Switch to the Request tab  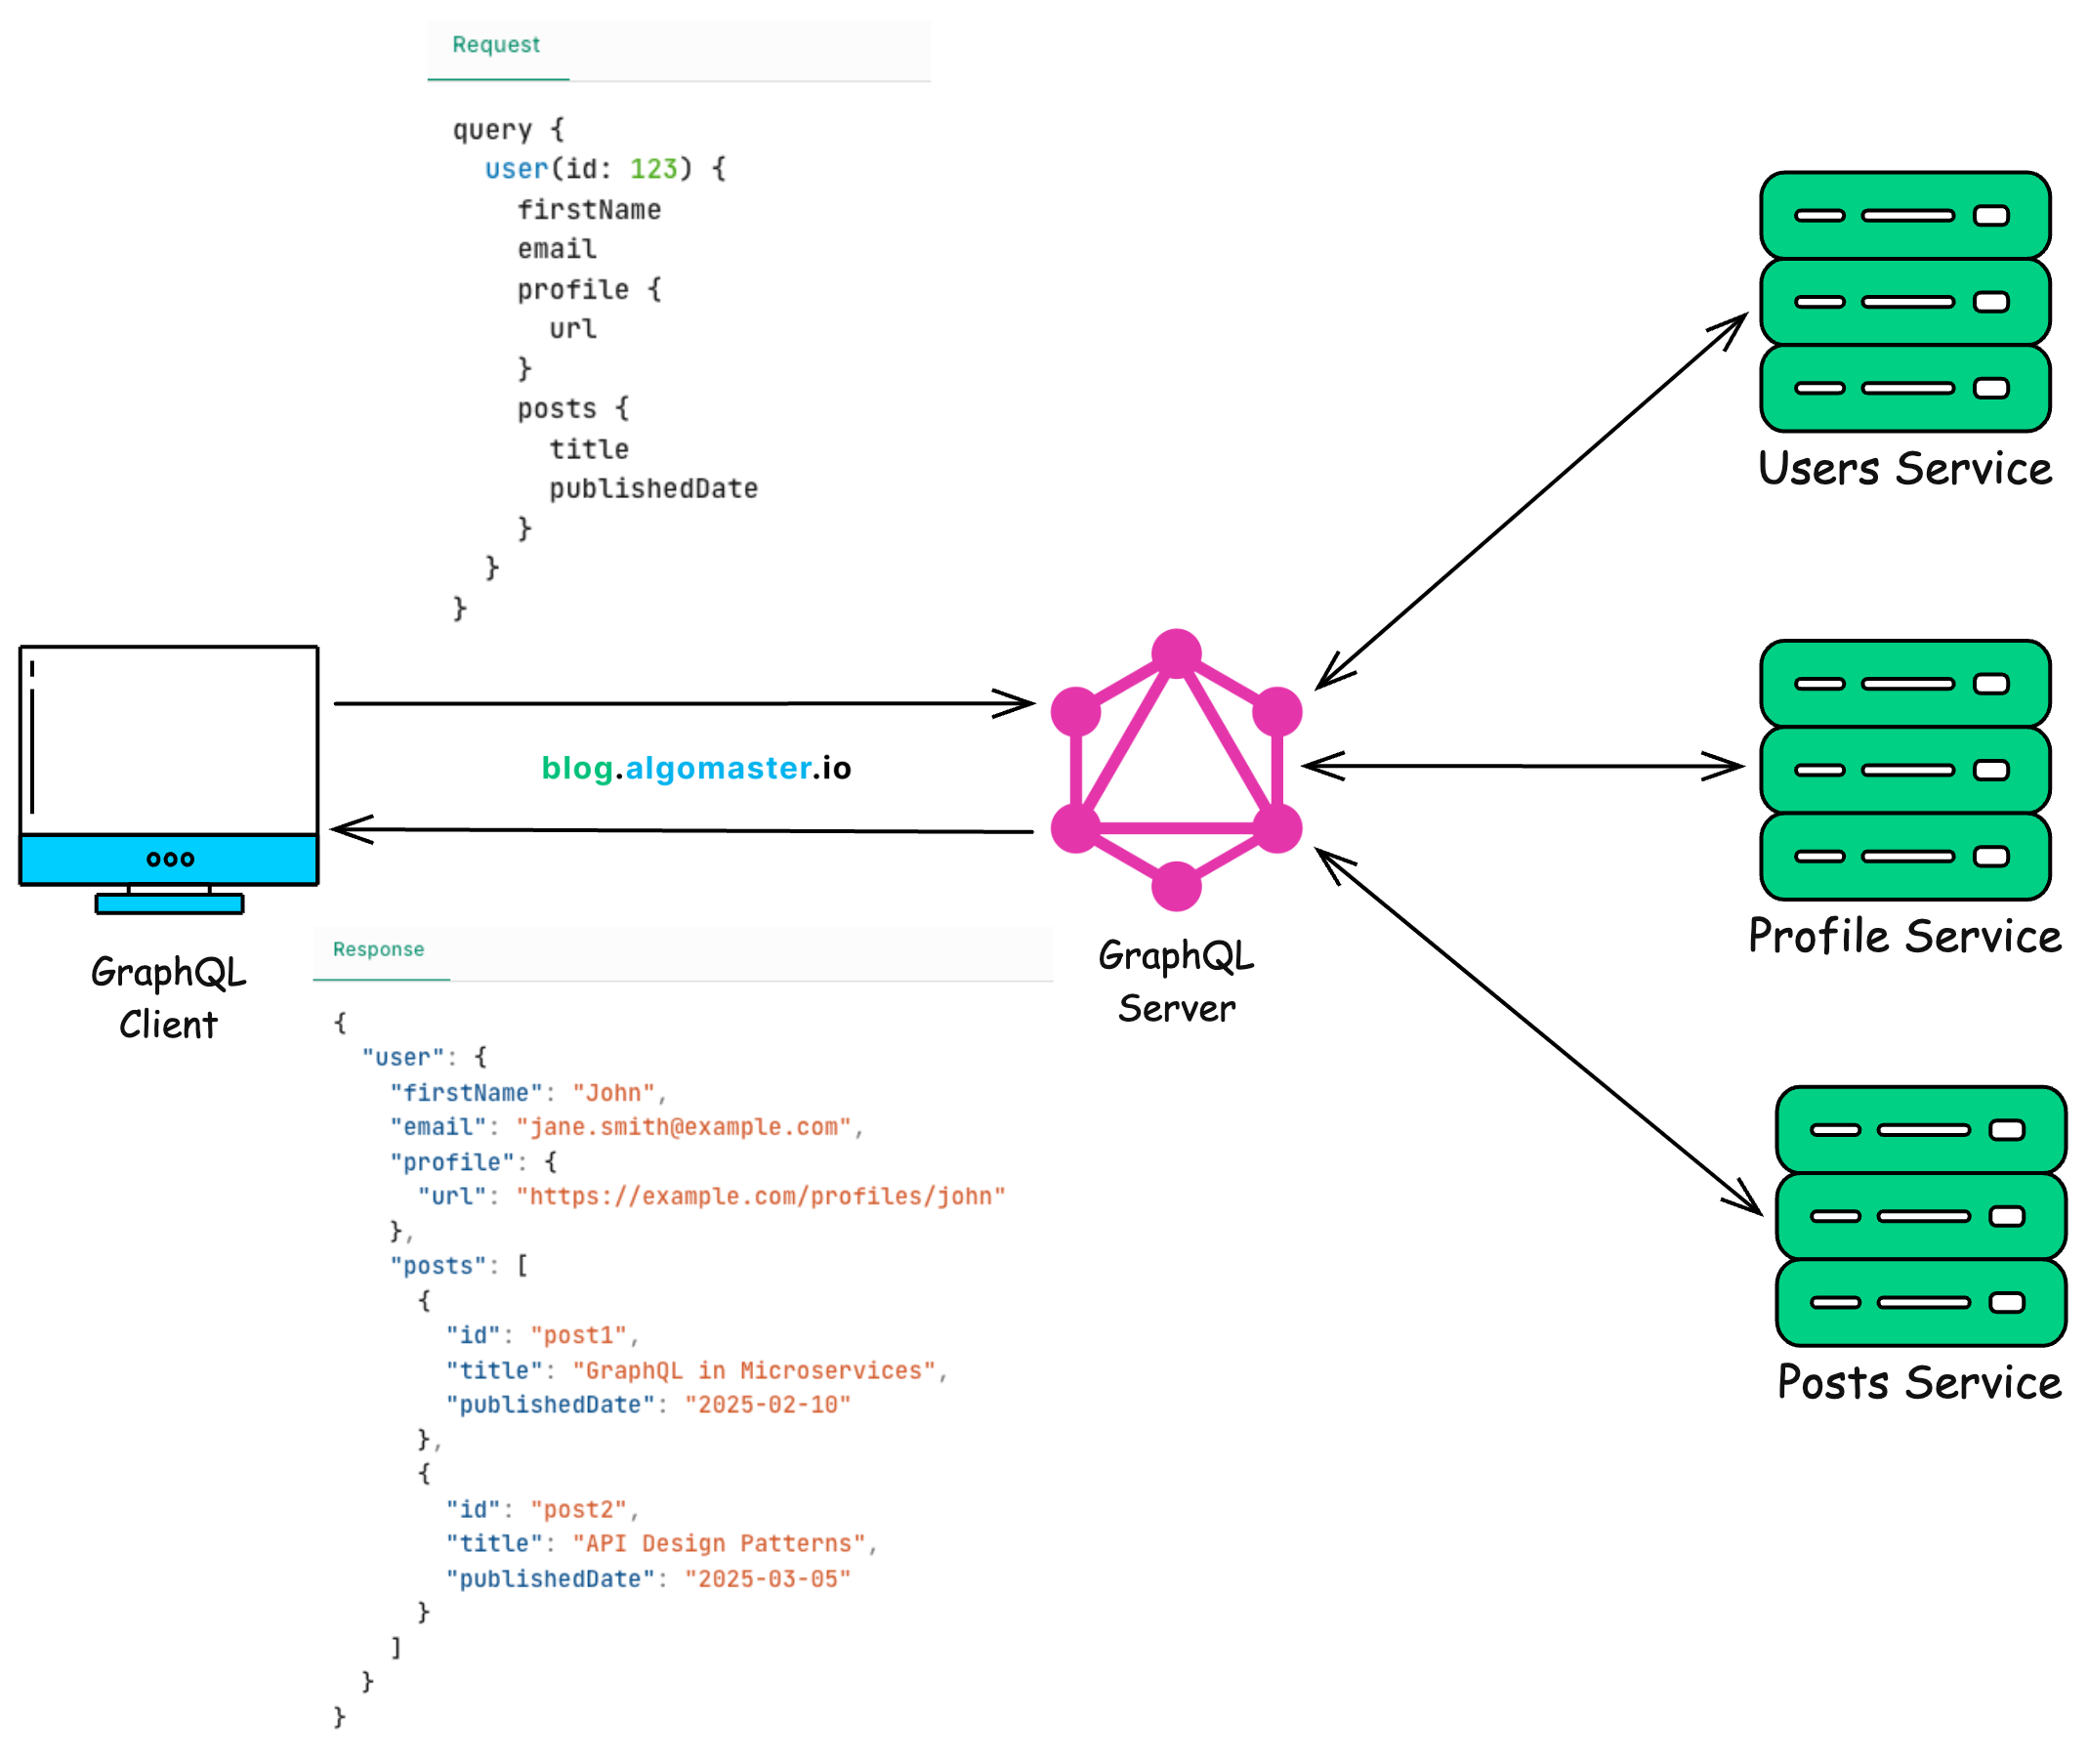[x=497, y=44]
